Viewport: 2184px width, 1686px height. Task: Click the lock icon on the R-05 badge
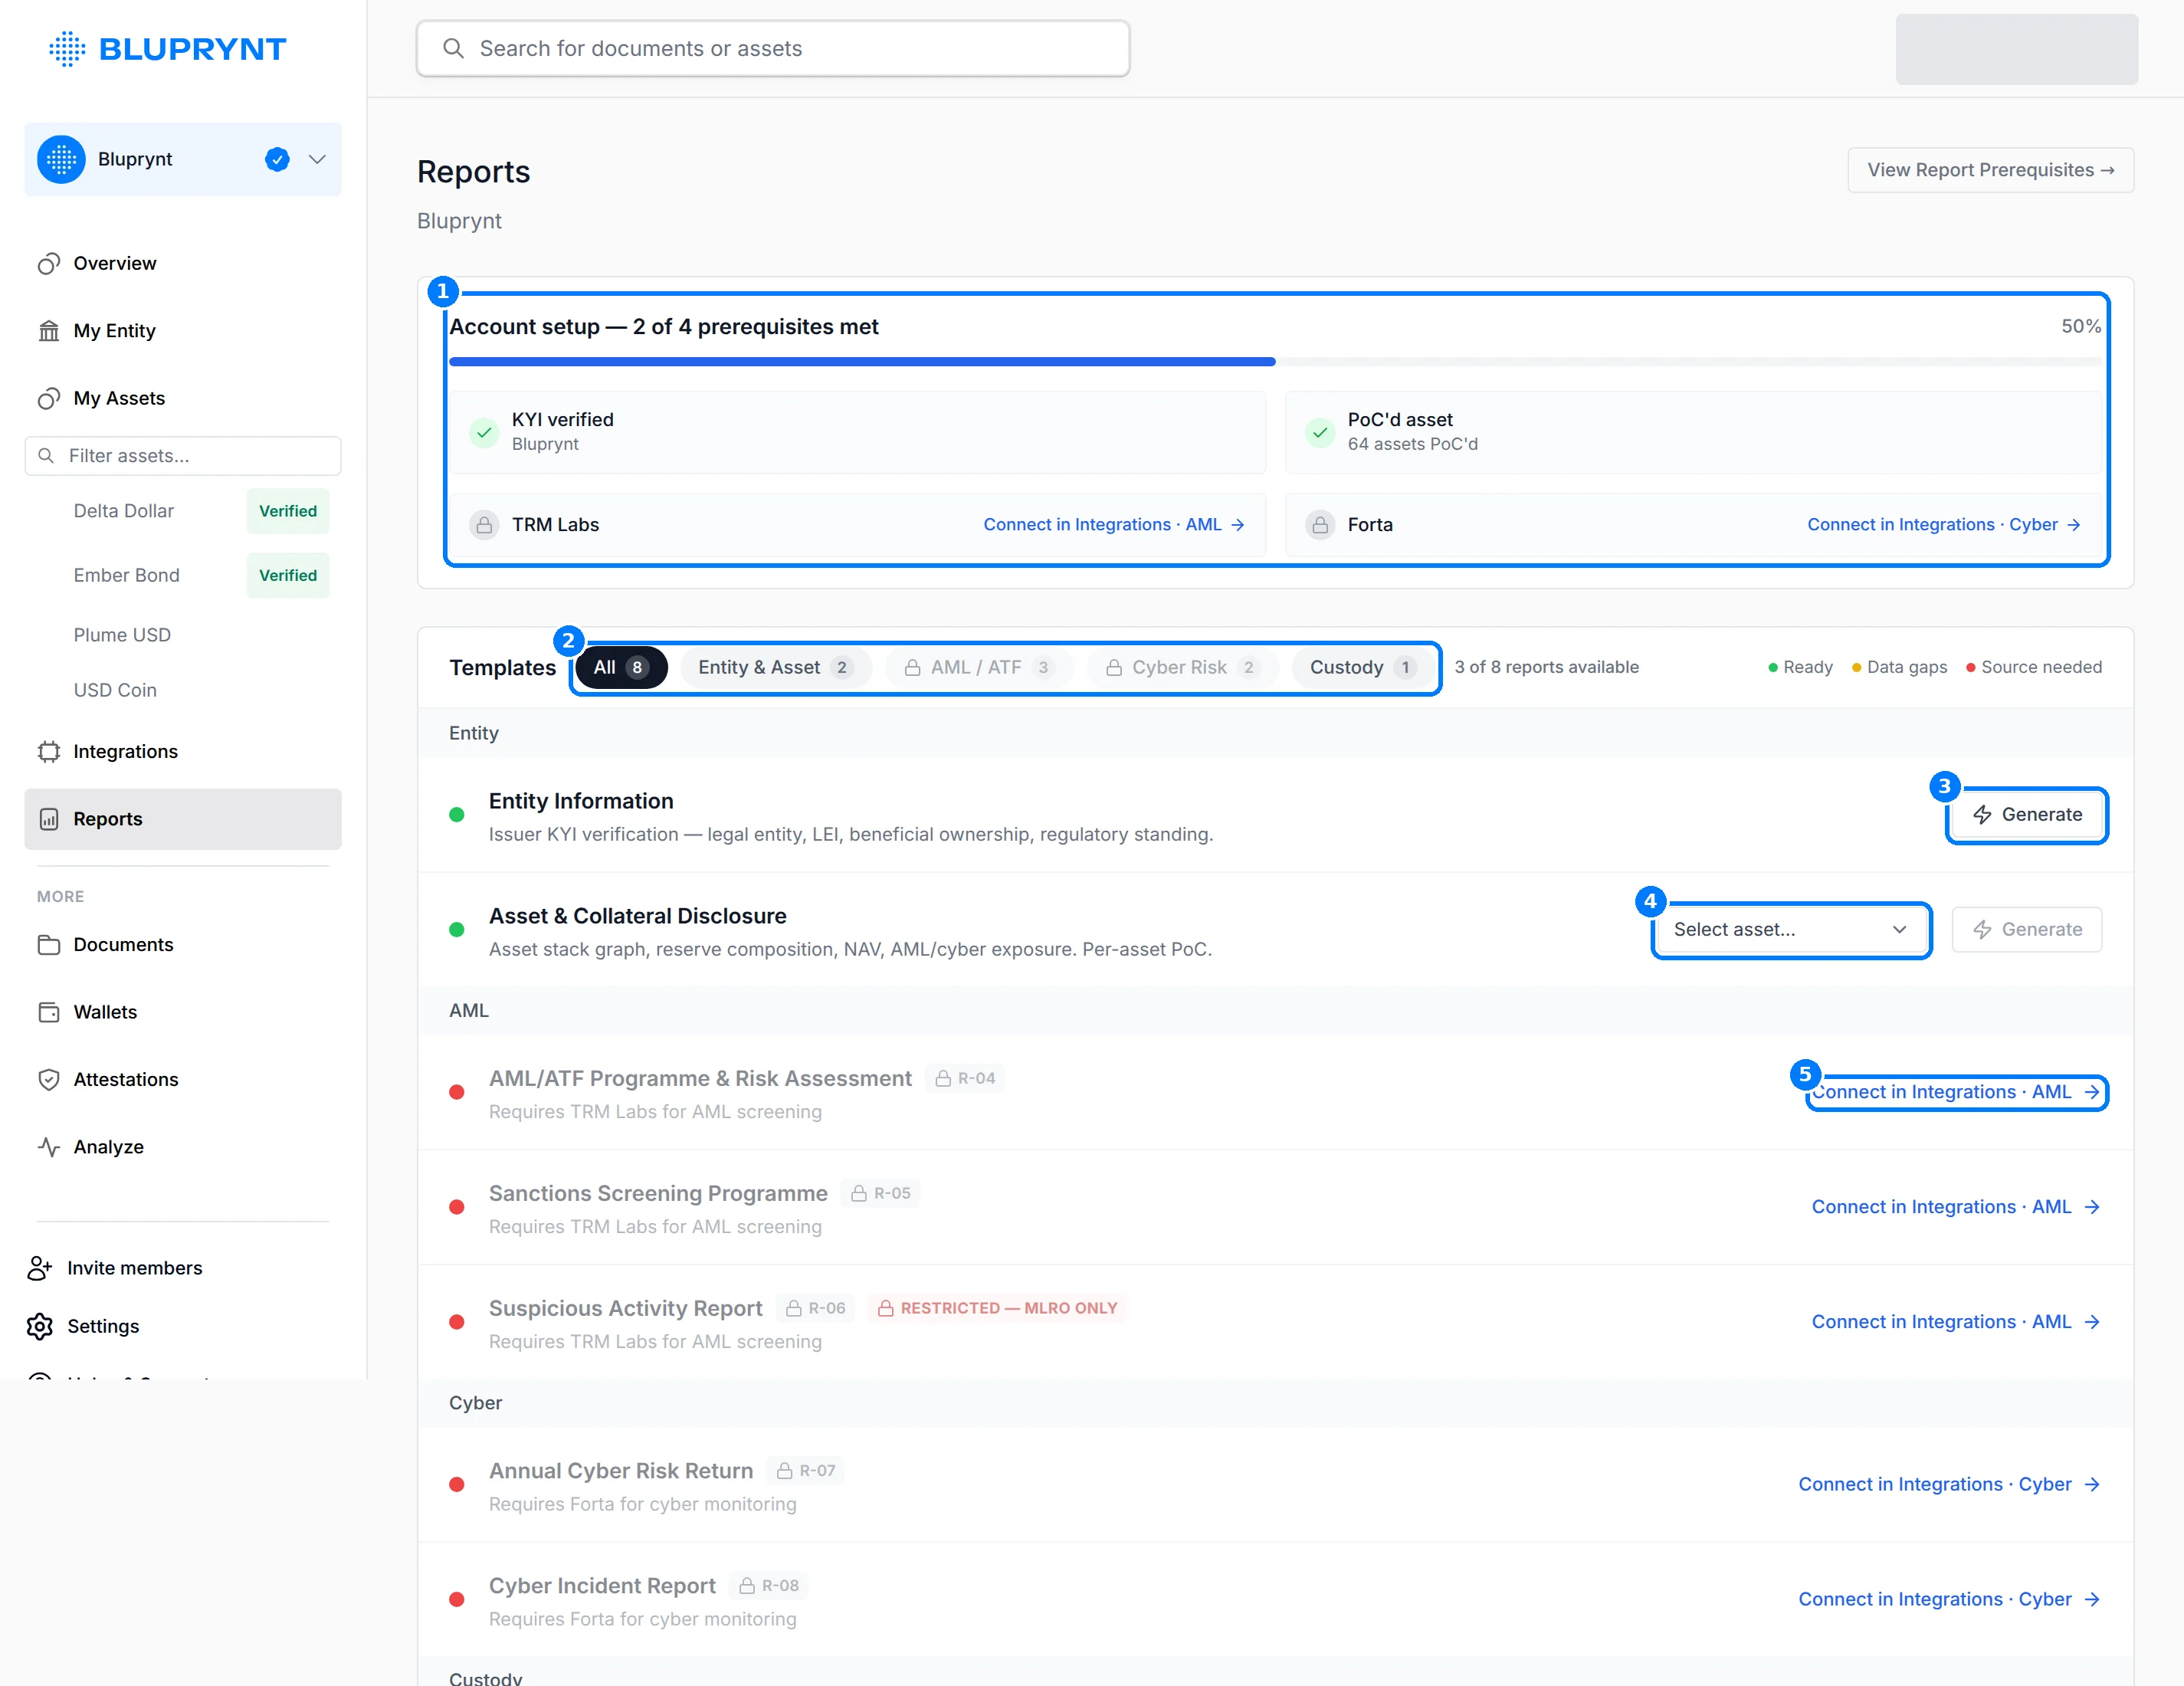[859, 1193]
